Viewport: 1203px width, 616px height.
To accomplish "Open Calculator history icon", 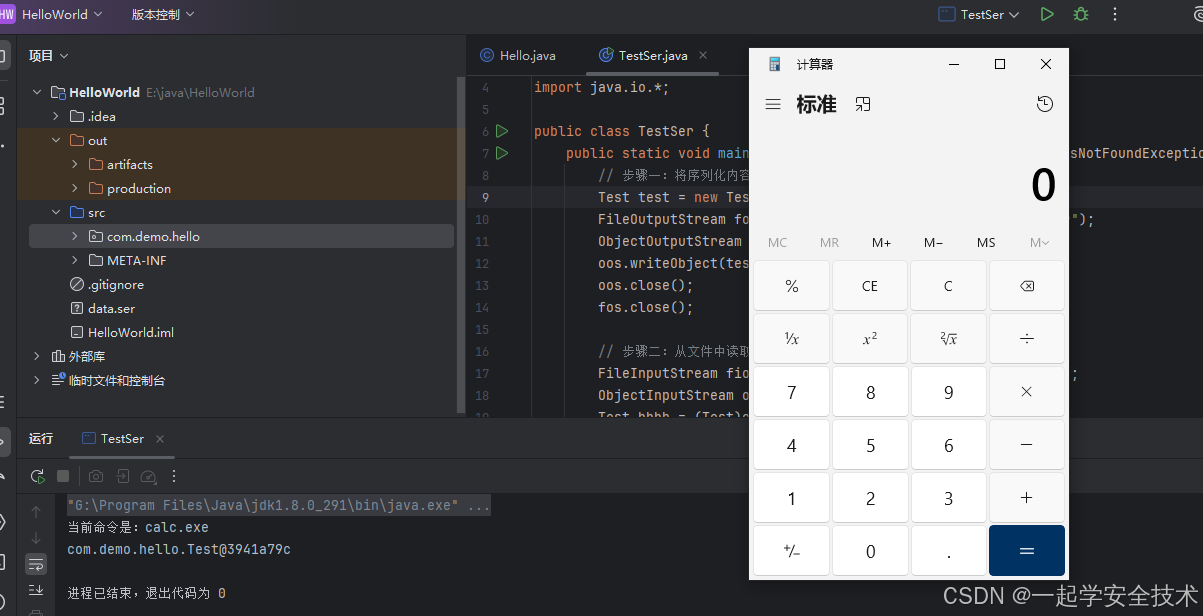I will [1045, 104].
